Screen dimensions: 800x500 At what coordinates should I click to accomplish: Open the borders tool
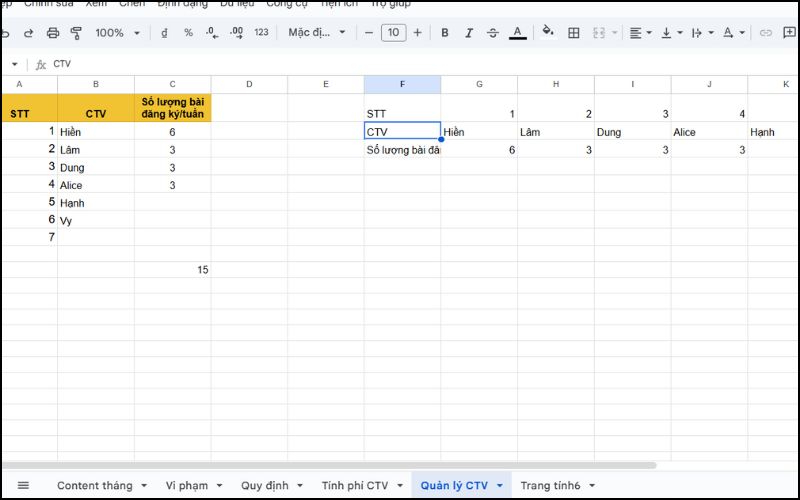(573, 33)
